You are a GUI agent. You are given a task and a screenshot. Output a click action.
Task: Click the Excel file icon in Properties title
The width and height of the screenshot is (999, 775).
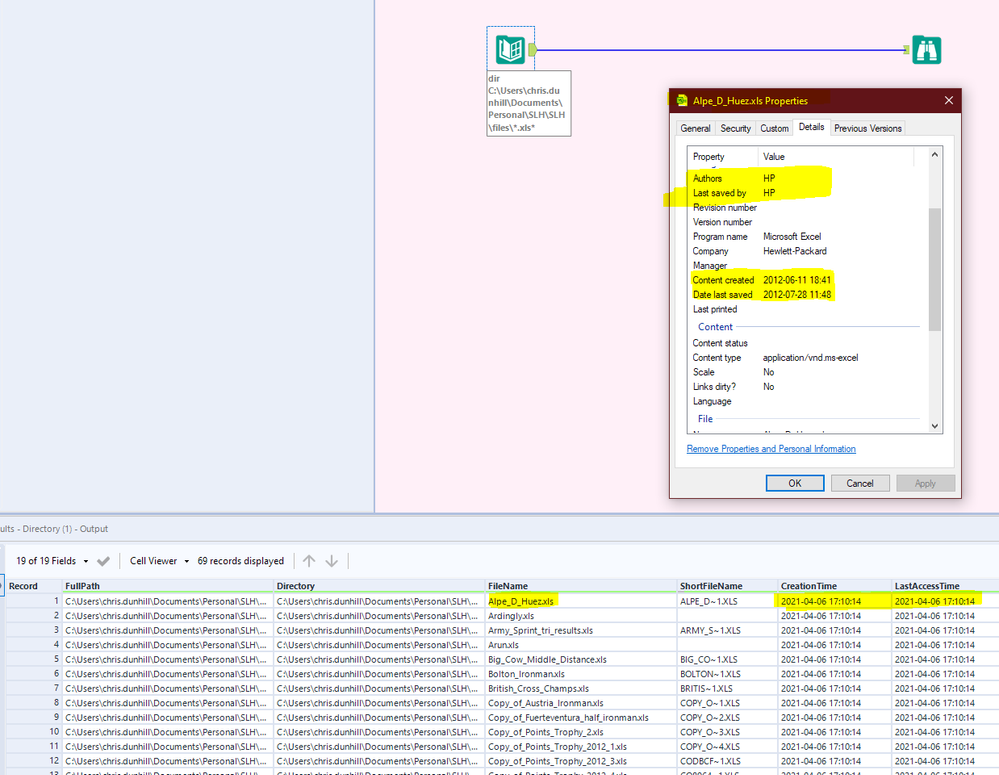coord(682,100)
